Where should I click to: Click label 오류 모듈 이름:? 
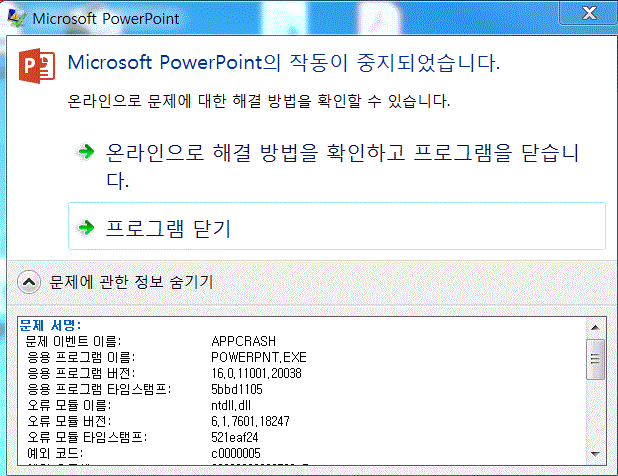[x=69, y=405]
